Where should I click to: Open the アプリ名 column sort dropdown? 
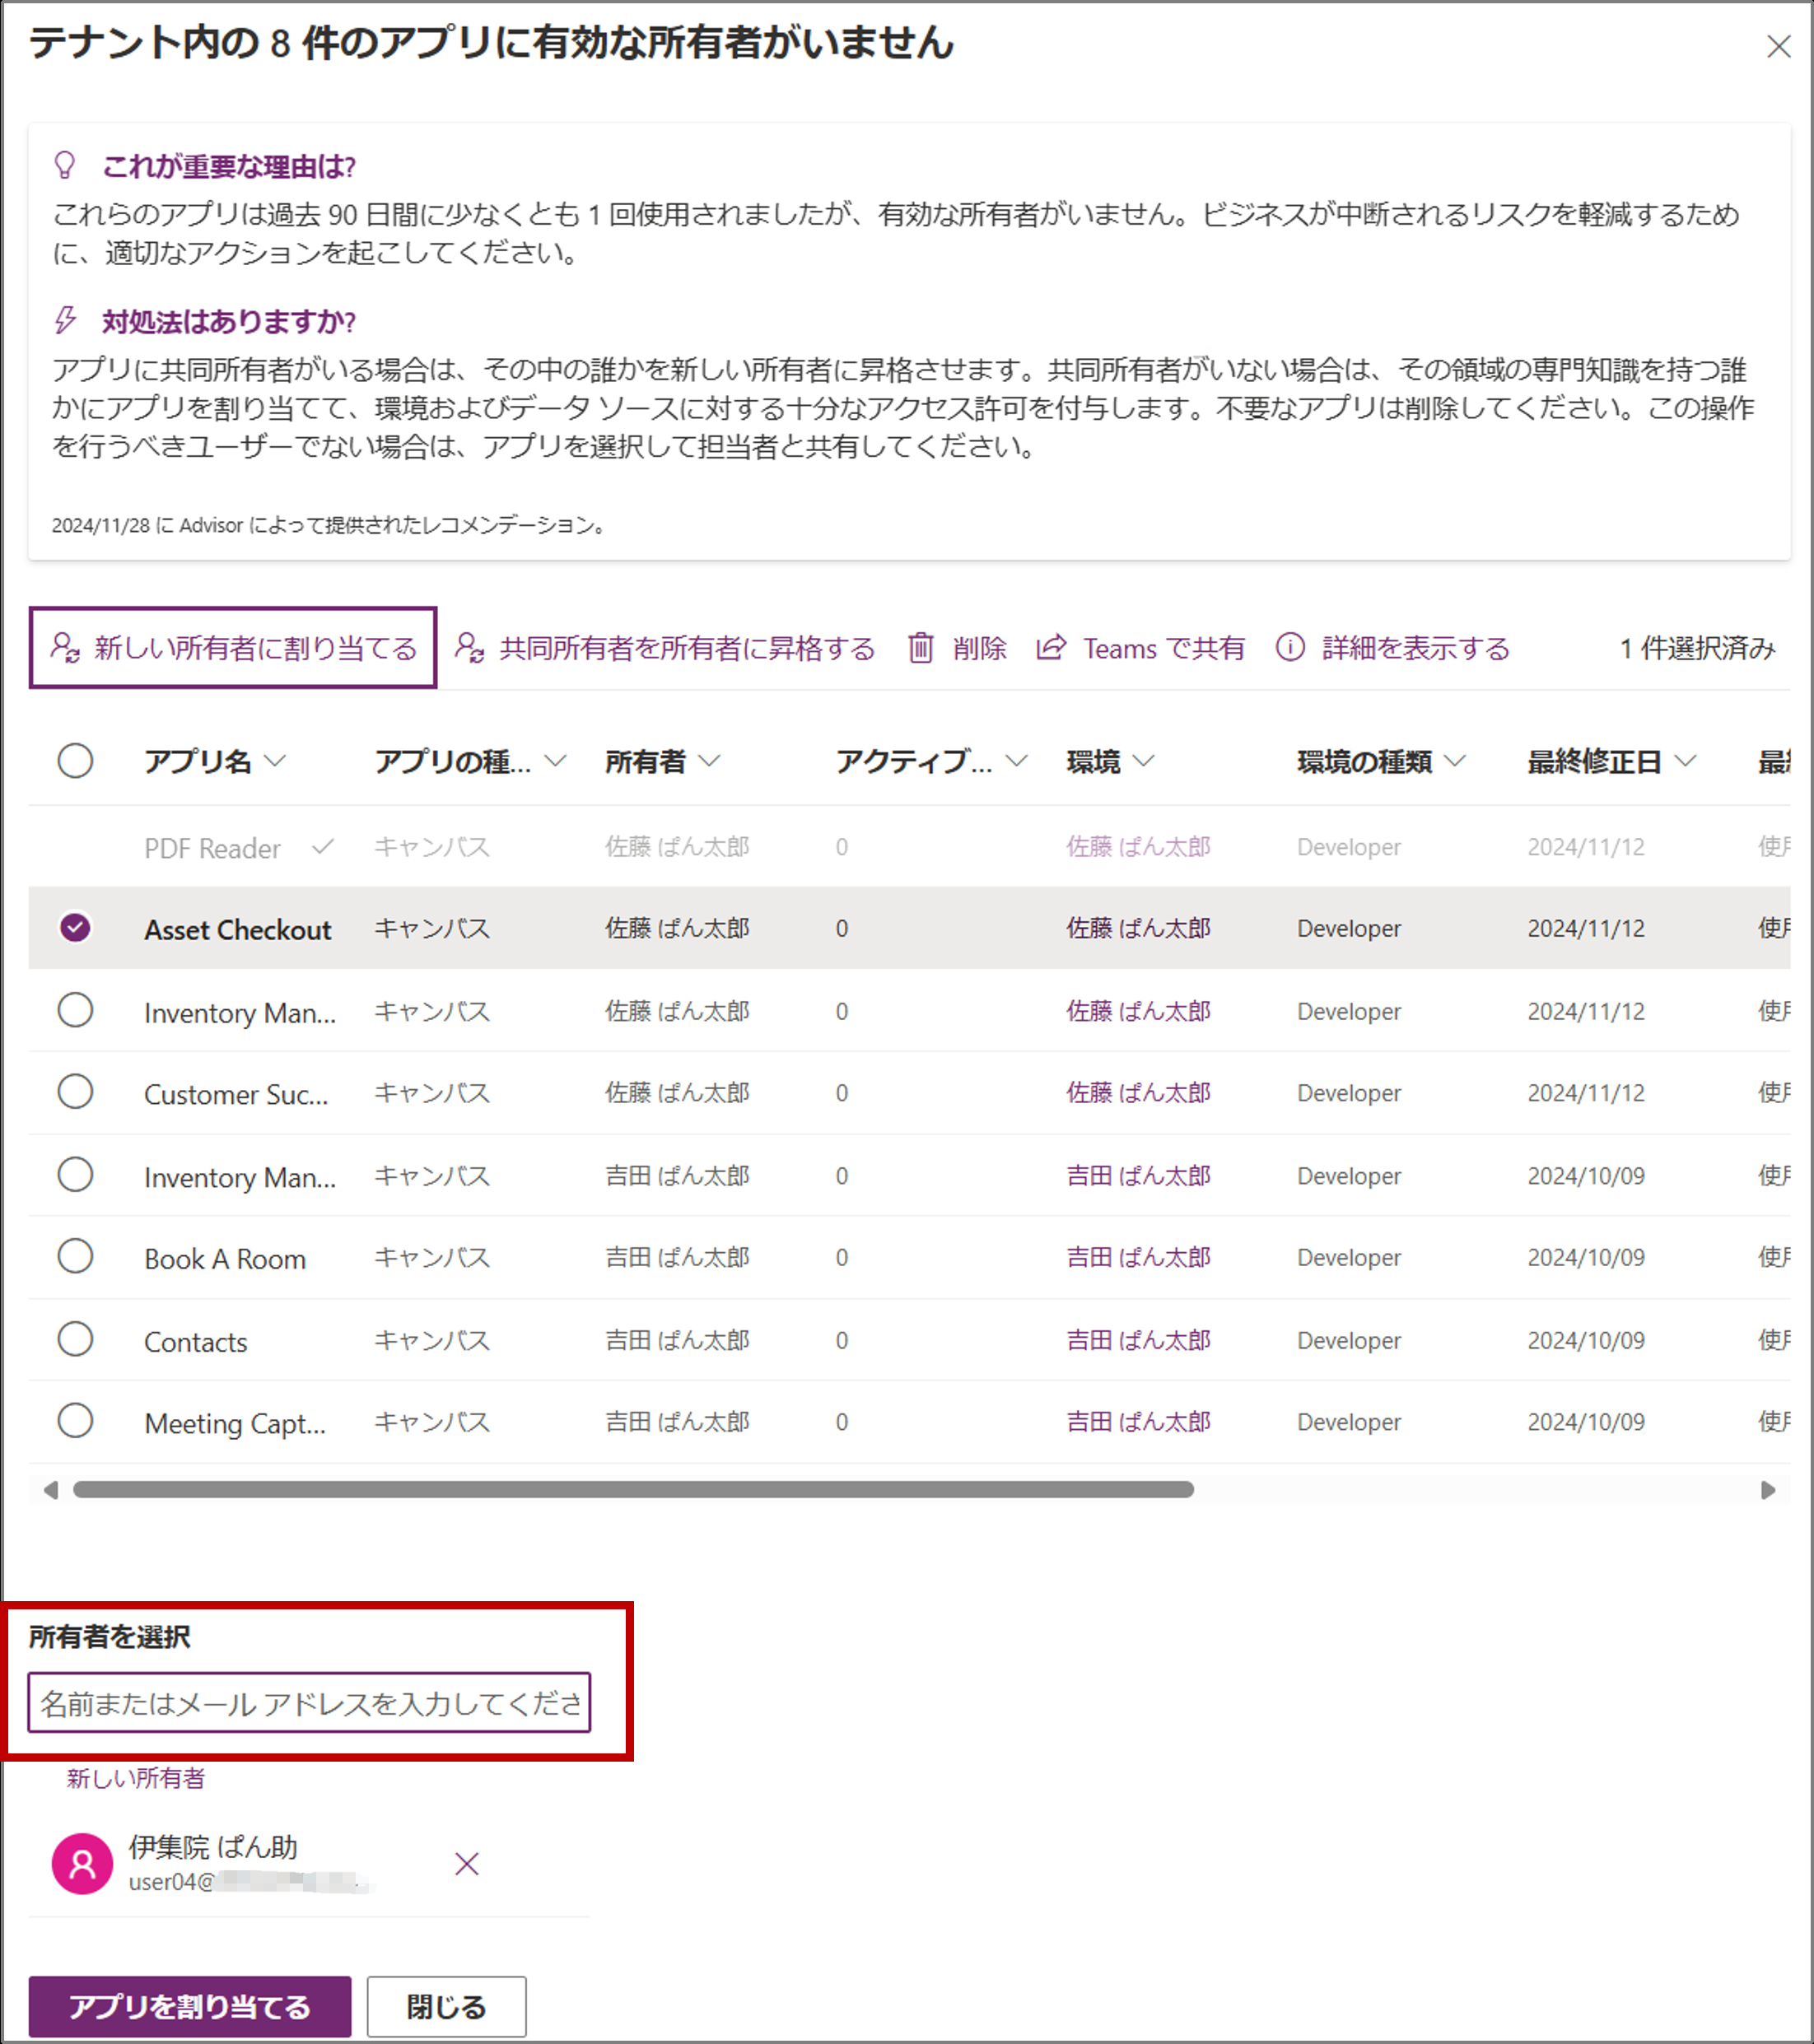275,762
